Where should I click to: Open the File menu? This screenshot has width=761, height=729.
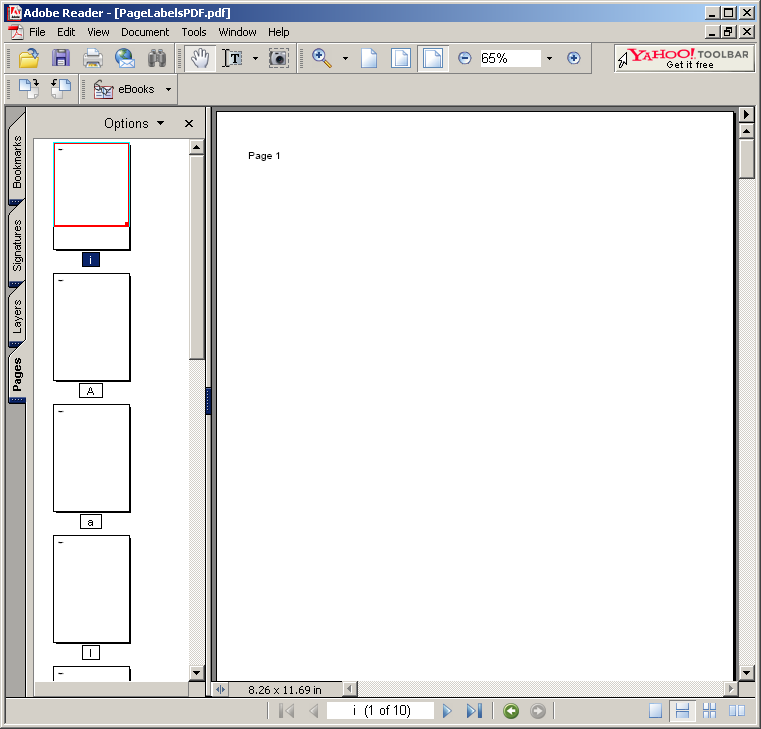click(x=37, y=32)
